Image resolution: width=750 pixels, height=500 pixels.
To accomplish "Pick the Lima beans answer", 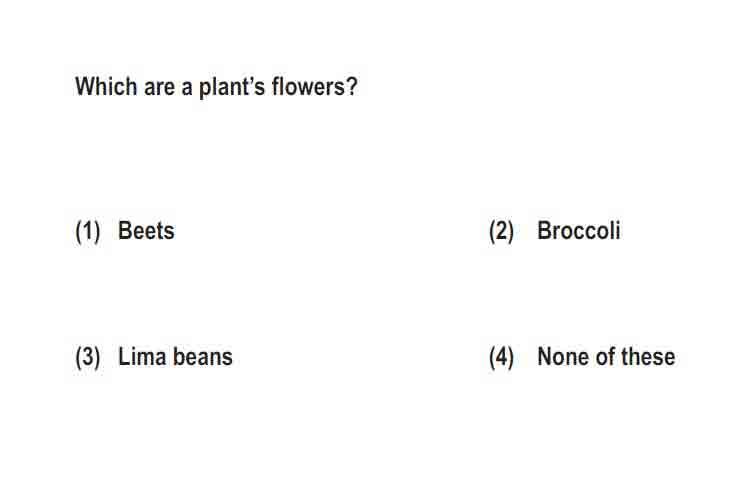I will [x=175, y=357].
